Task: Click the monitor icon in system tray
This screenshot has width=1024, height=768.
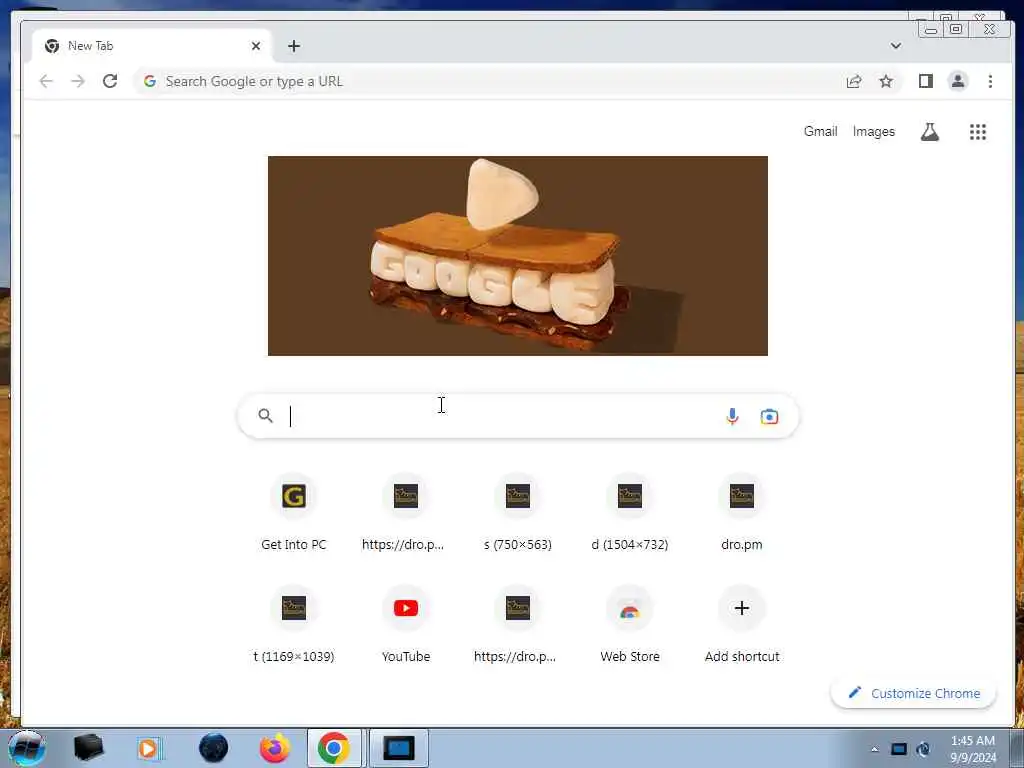Action: point(899,749)
